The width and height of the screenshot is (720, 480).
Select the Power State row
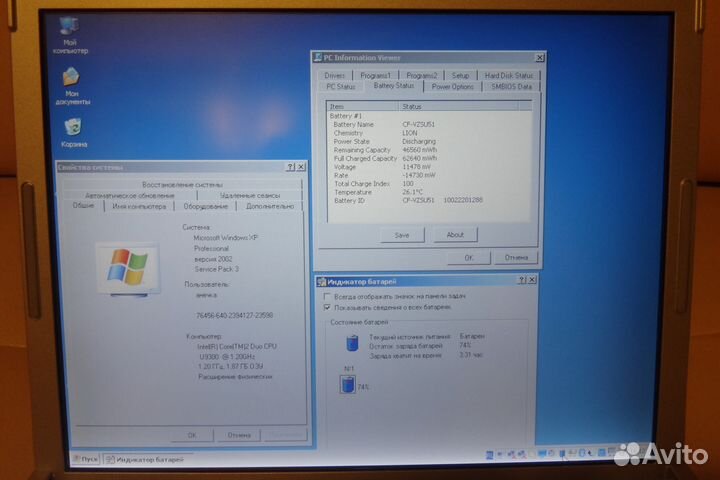[x=429, y=141]
